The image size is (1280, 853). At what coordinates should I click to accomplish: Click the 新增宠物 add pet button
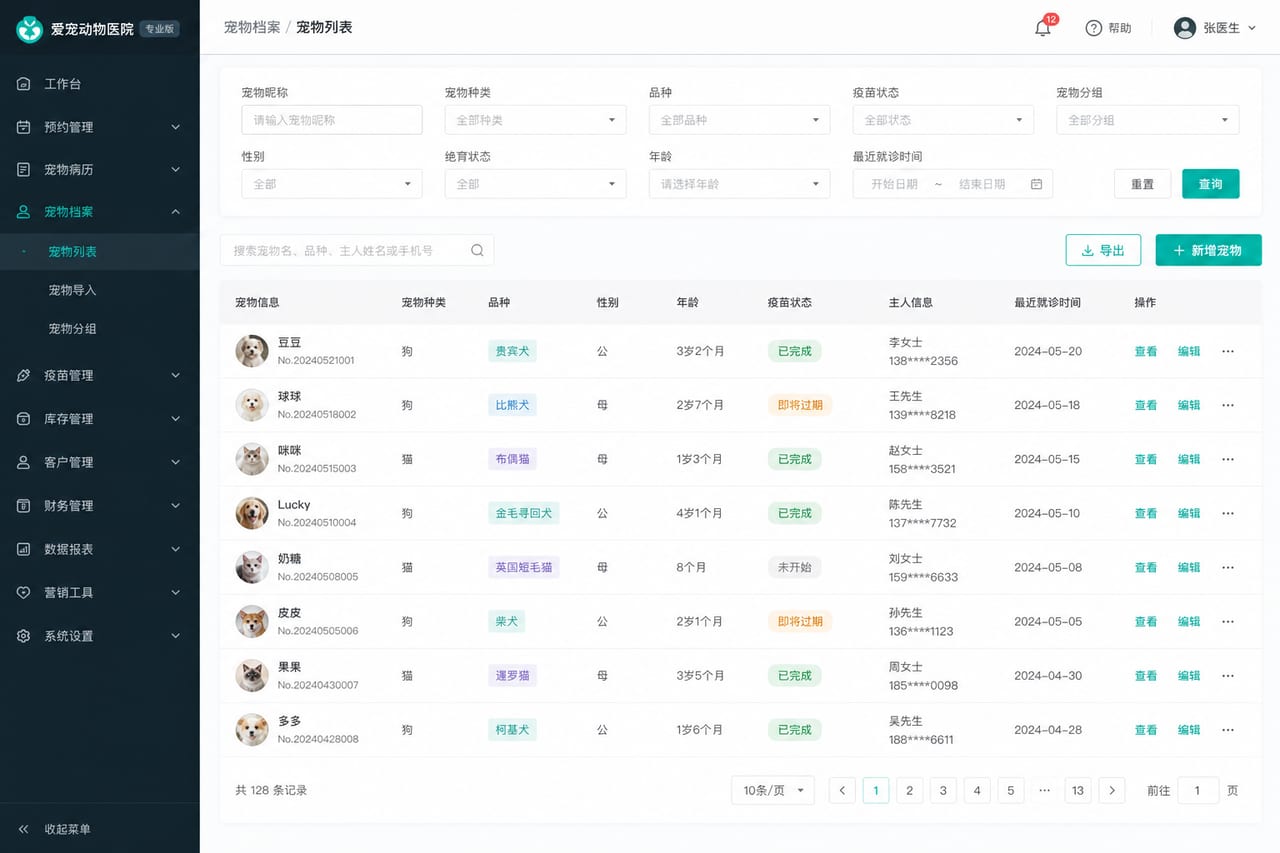pos(1208,250)
